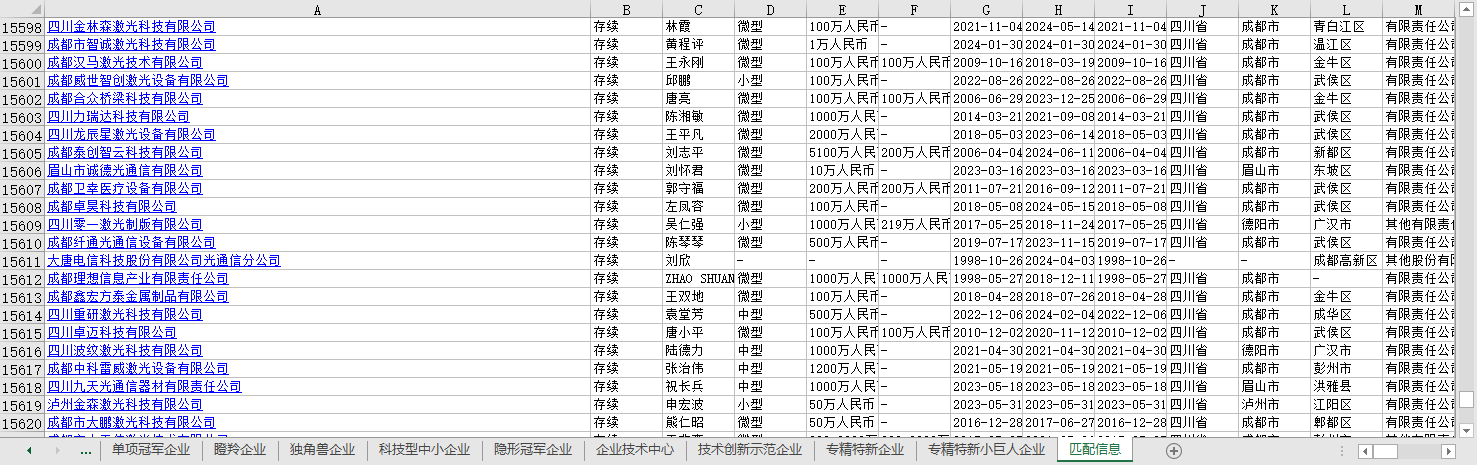This screenshot has height=465, width=1477.
Task: Select column D header
Action: point(770,9)
